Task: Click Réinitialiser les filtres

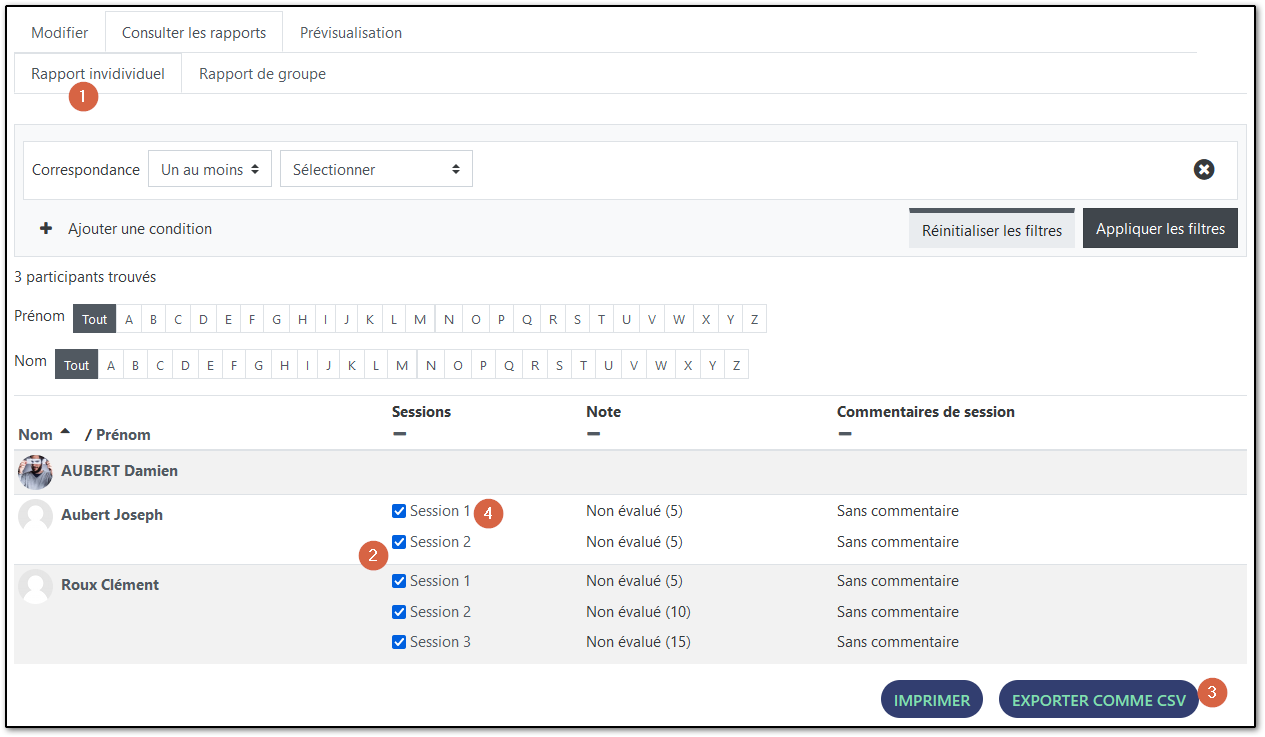Action: click(991, 229)
